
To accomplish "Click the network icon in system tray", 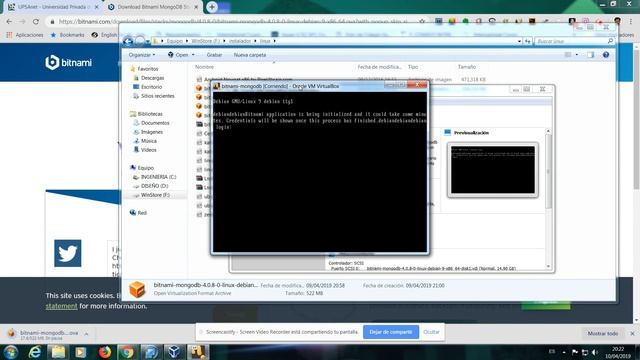I will click(585, 352).
